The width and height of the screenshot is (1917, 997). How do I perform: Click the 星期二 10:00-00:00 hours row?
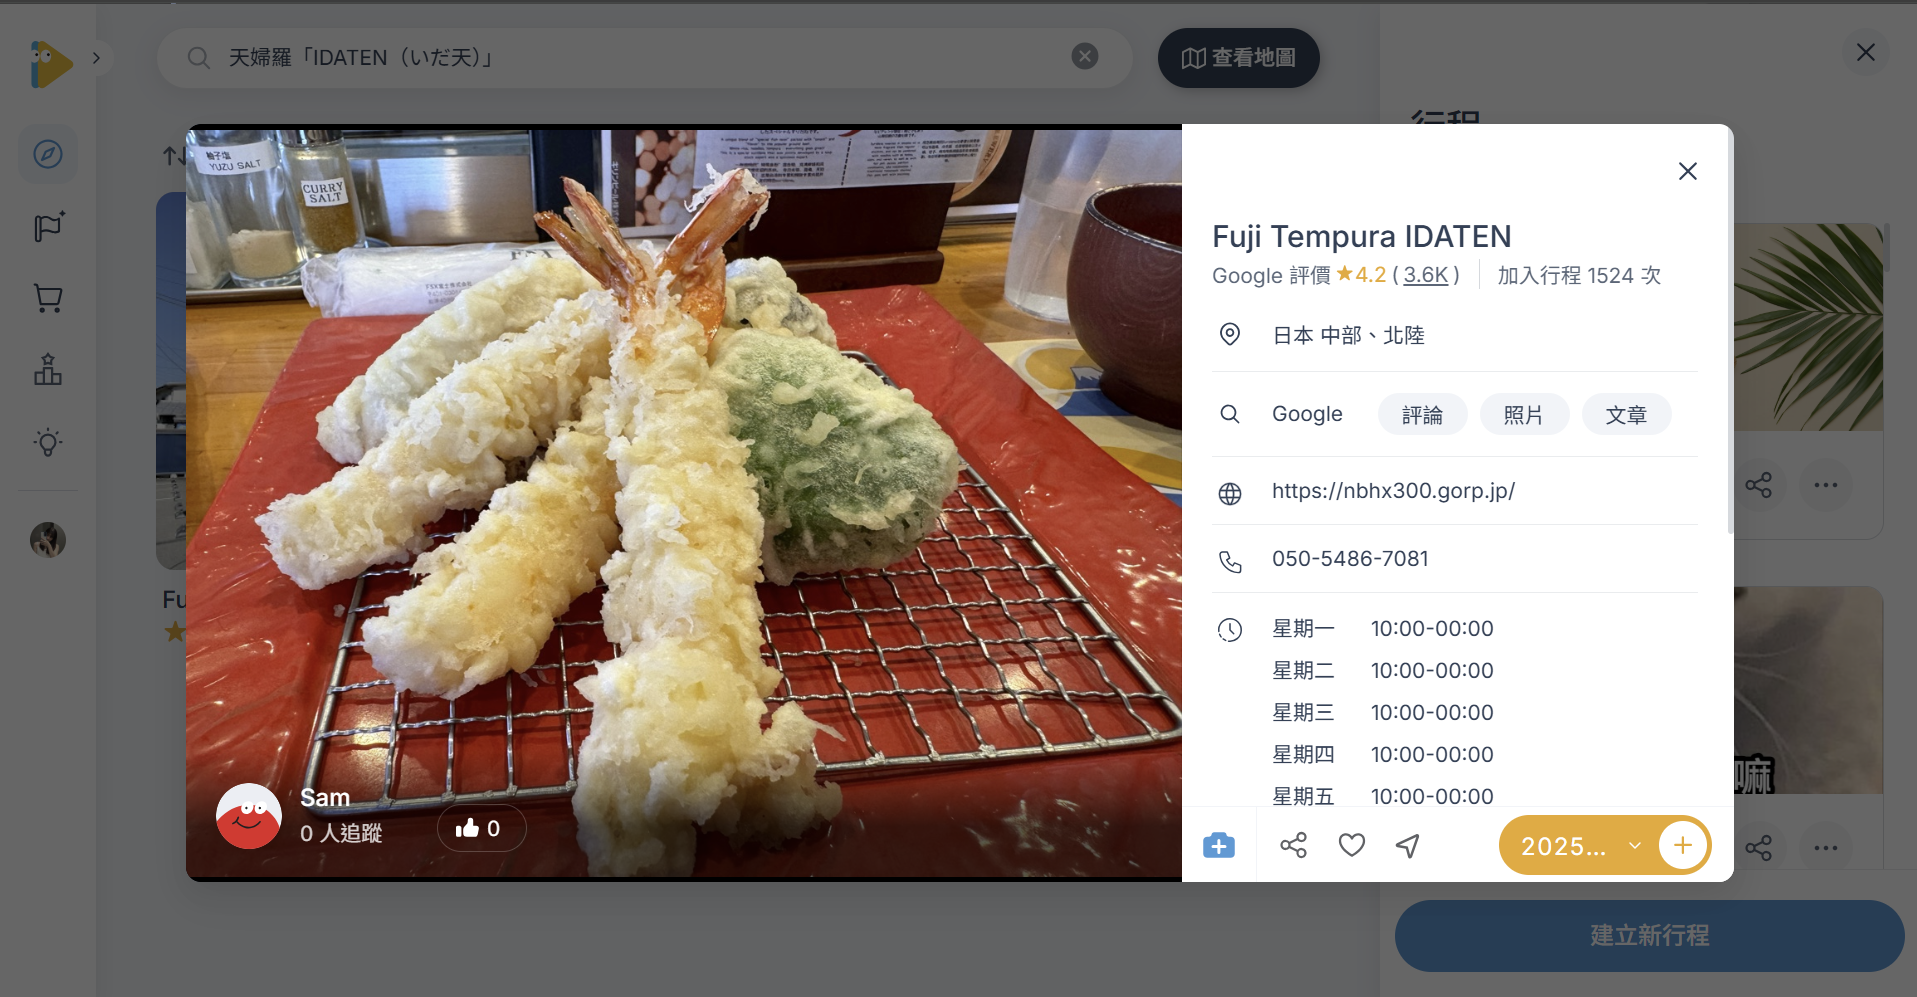[x=1383, y=671]
